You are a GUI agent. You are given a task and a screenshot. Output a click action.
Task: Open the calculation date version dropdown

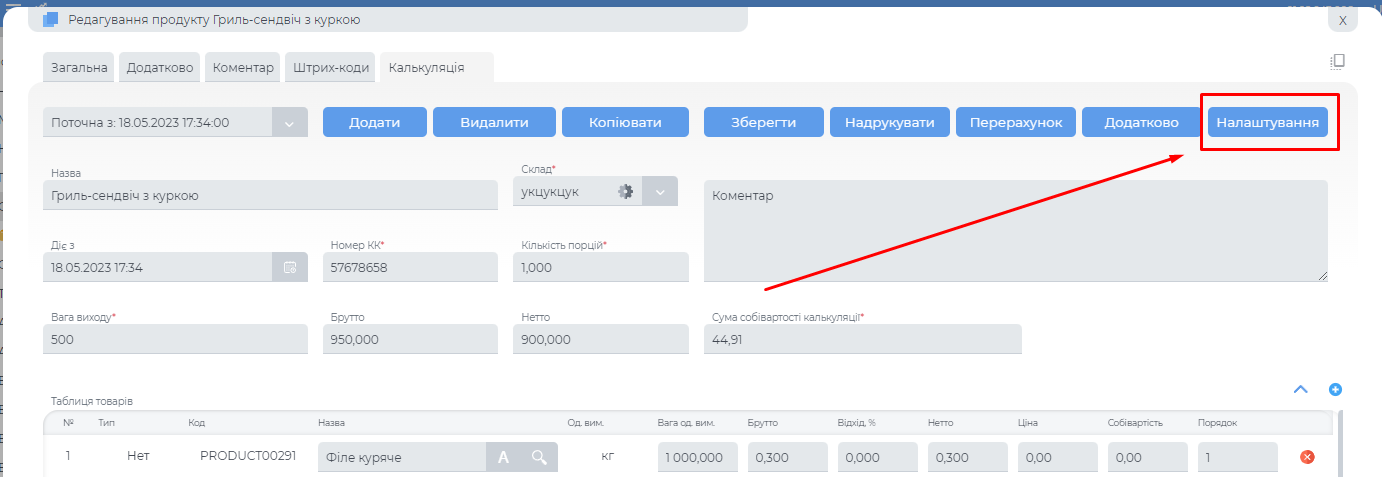(x=289, y=123)
